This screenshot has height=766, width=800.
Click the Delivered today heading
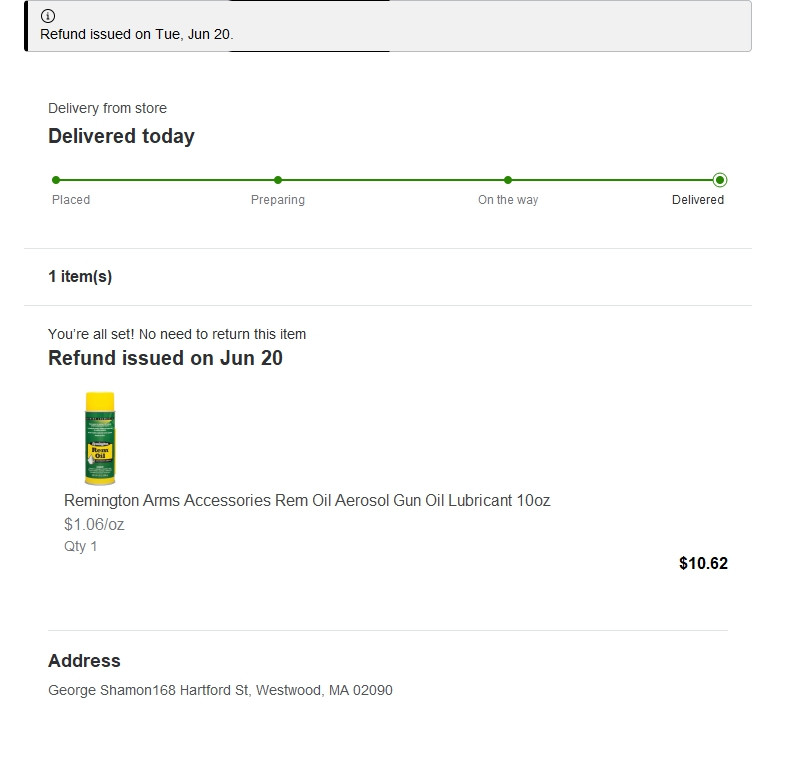pos(121,136)
